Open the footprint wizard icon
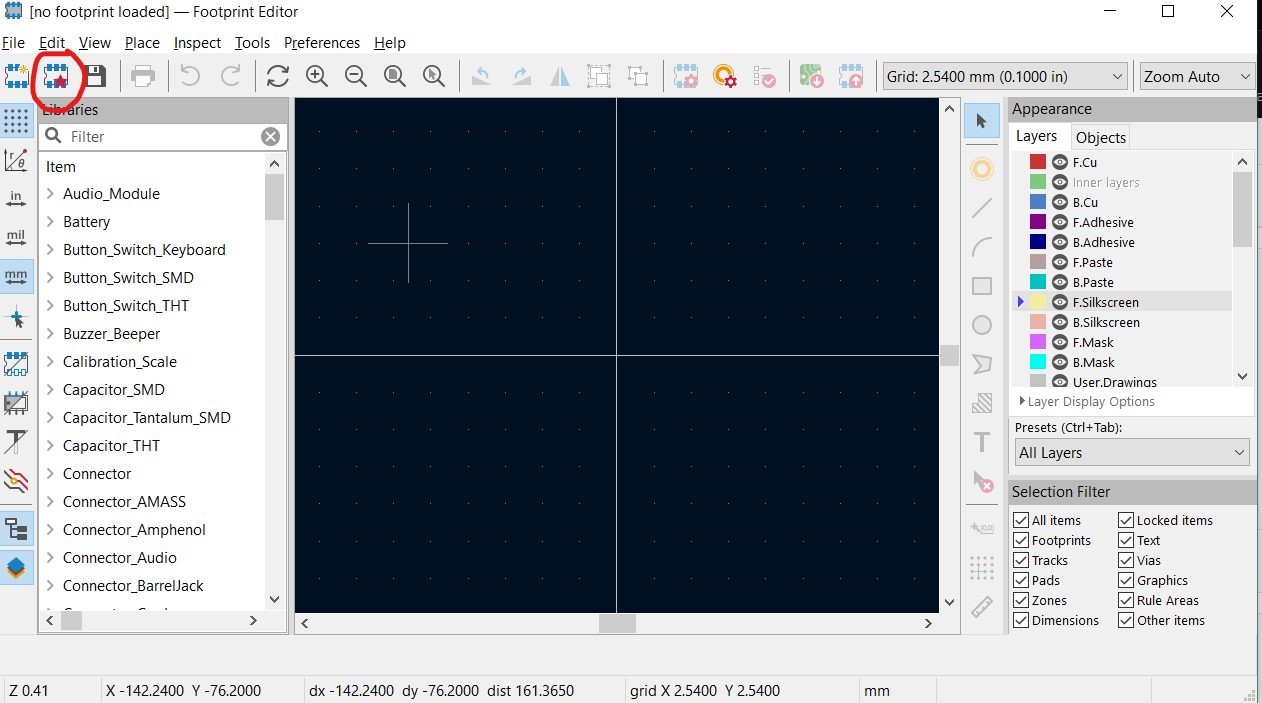1262x703 pixels. [x=55, y=76]
